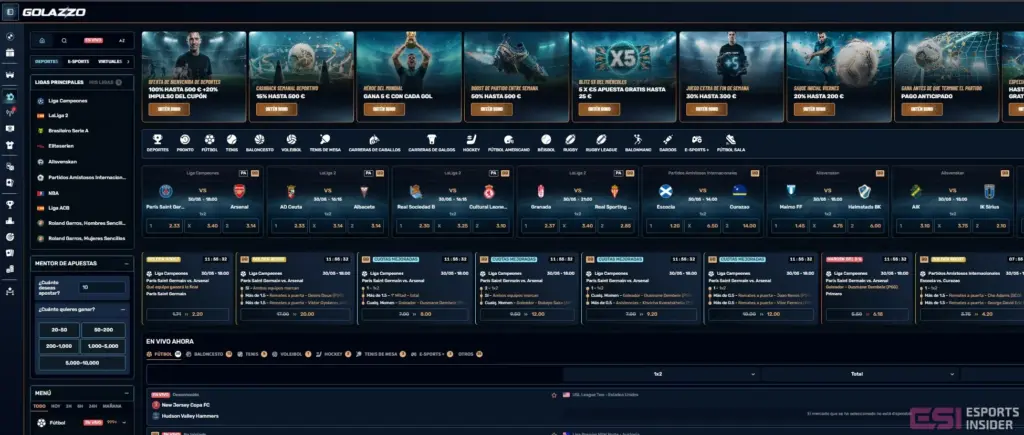Open Liga Campeones in main leagues list
Image resolution: width=1024 pixels, height=435 pixels.
[67, 101]
